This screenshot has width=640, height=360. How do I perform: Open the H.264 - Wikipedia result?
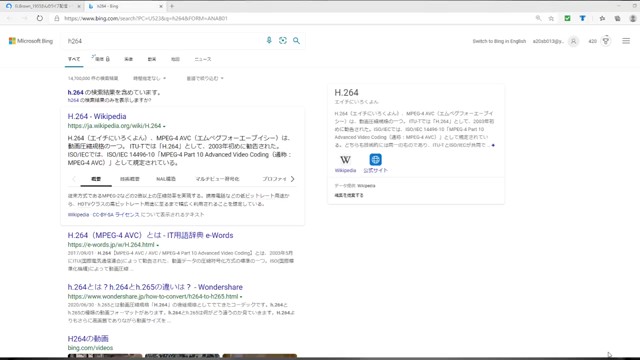point(97,116)
